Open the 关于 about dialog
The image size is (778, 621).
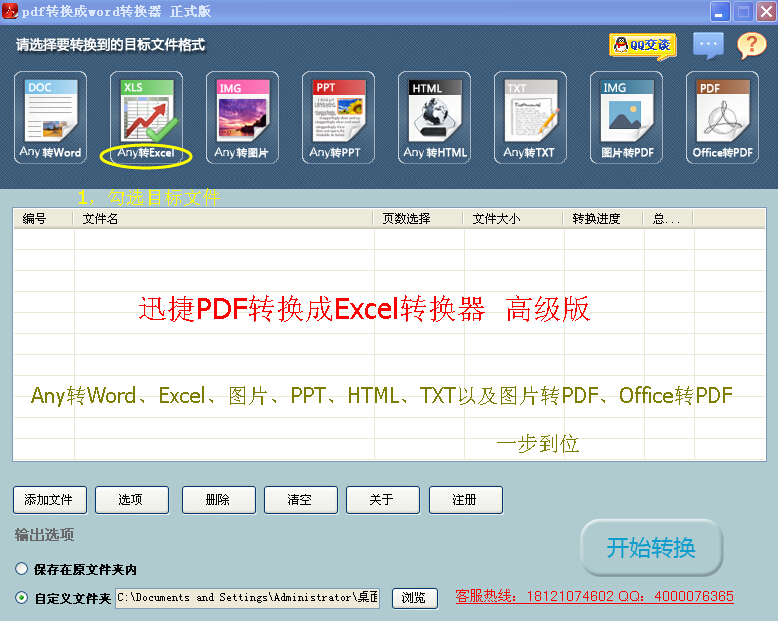coord(383,499)
